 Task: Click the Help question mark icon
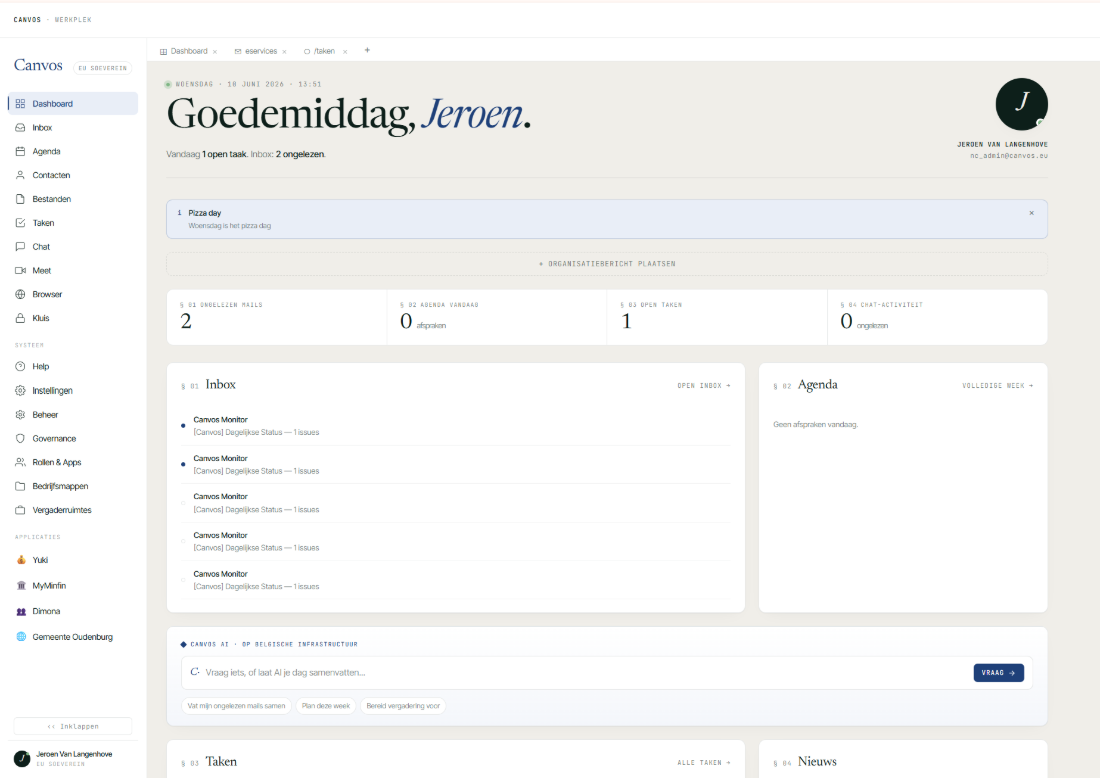point(20,366)
